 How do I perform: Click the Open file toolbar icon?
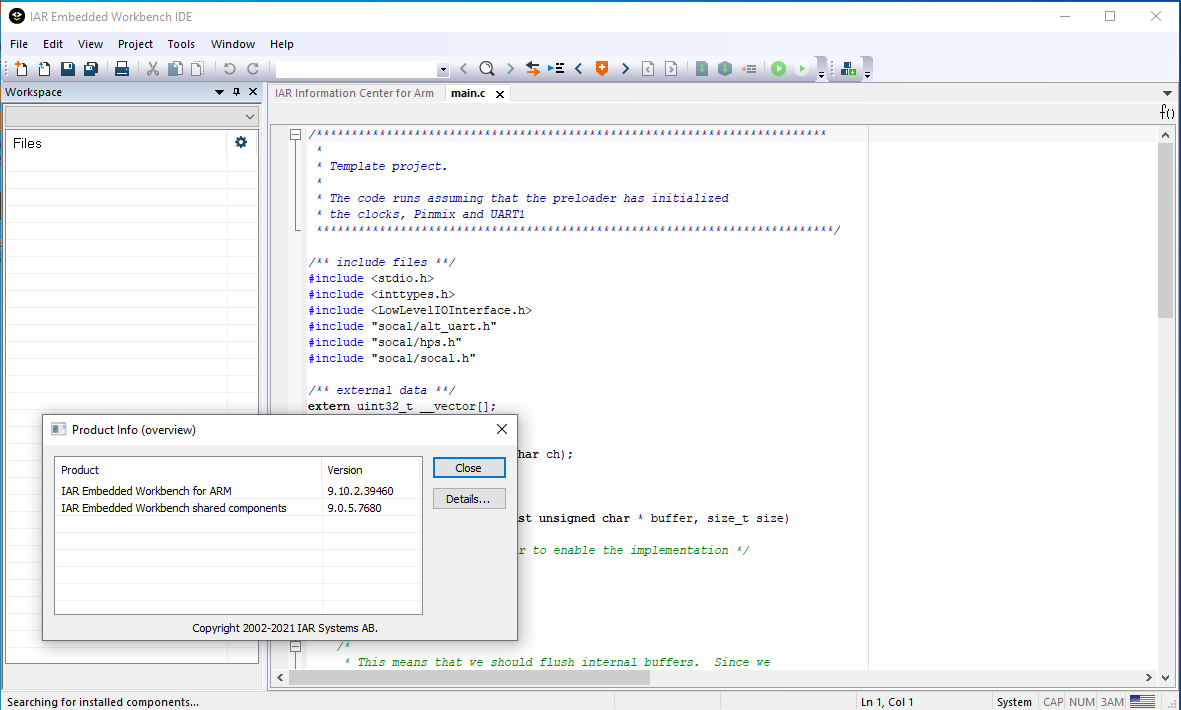(44, 69)
